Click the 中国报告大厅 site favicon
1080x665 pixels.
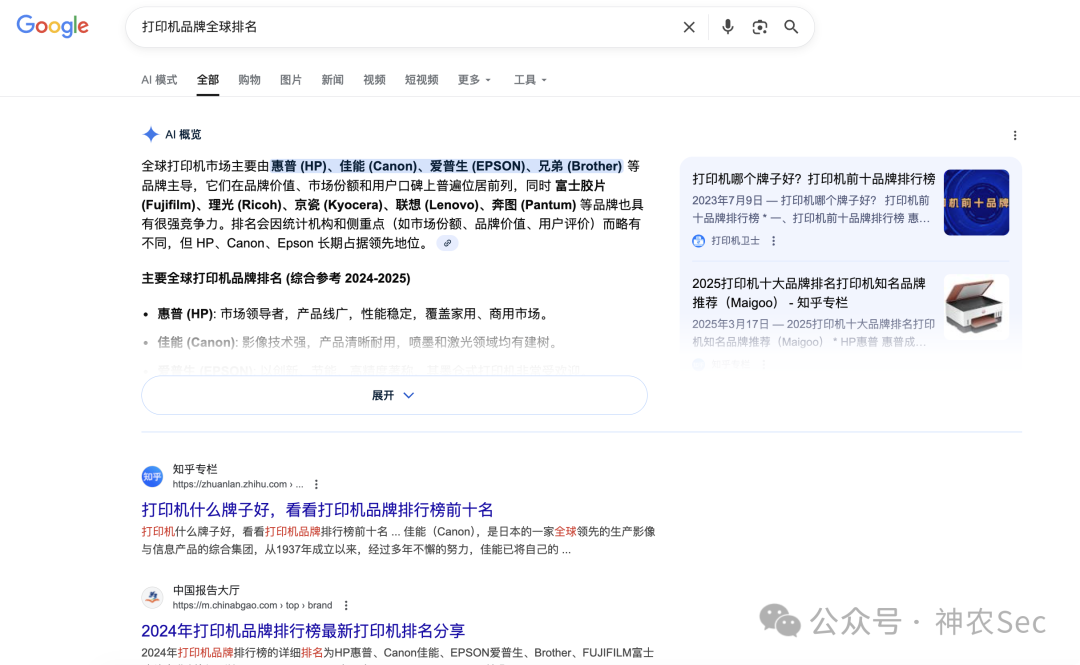point(151,597)
